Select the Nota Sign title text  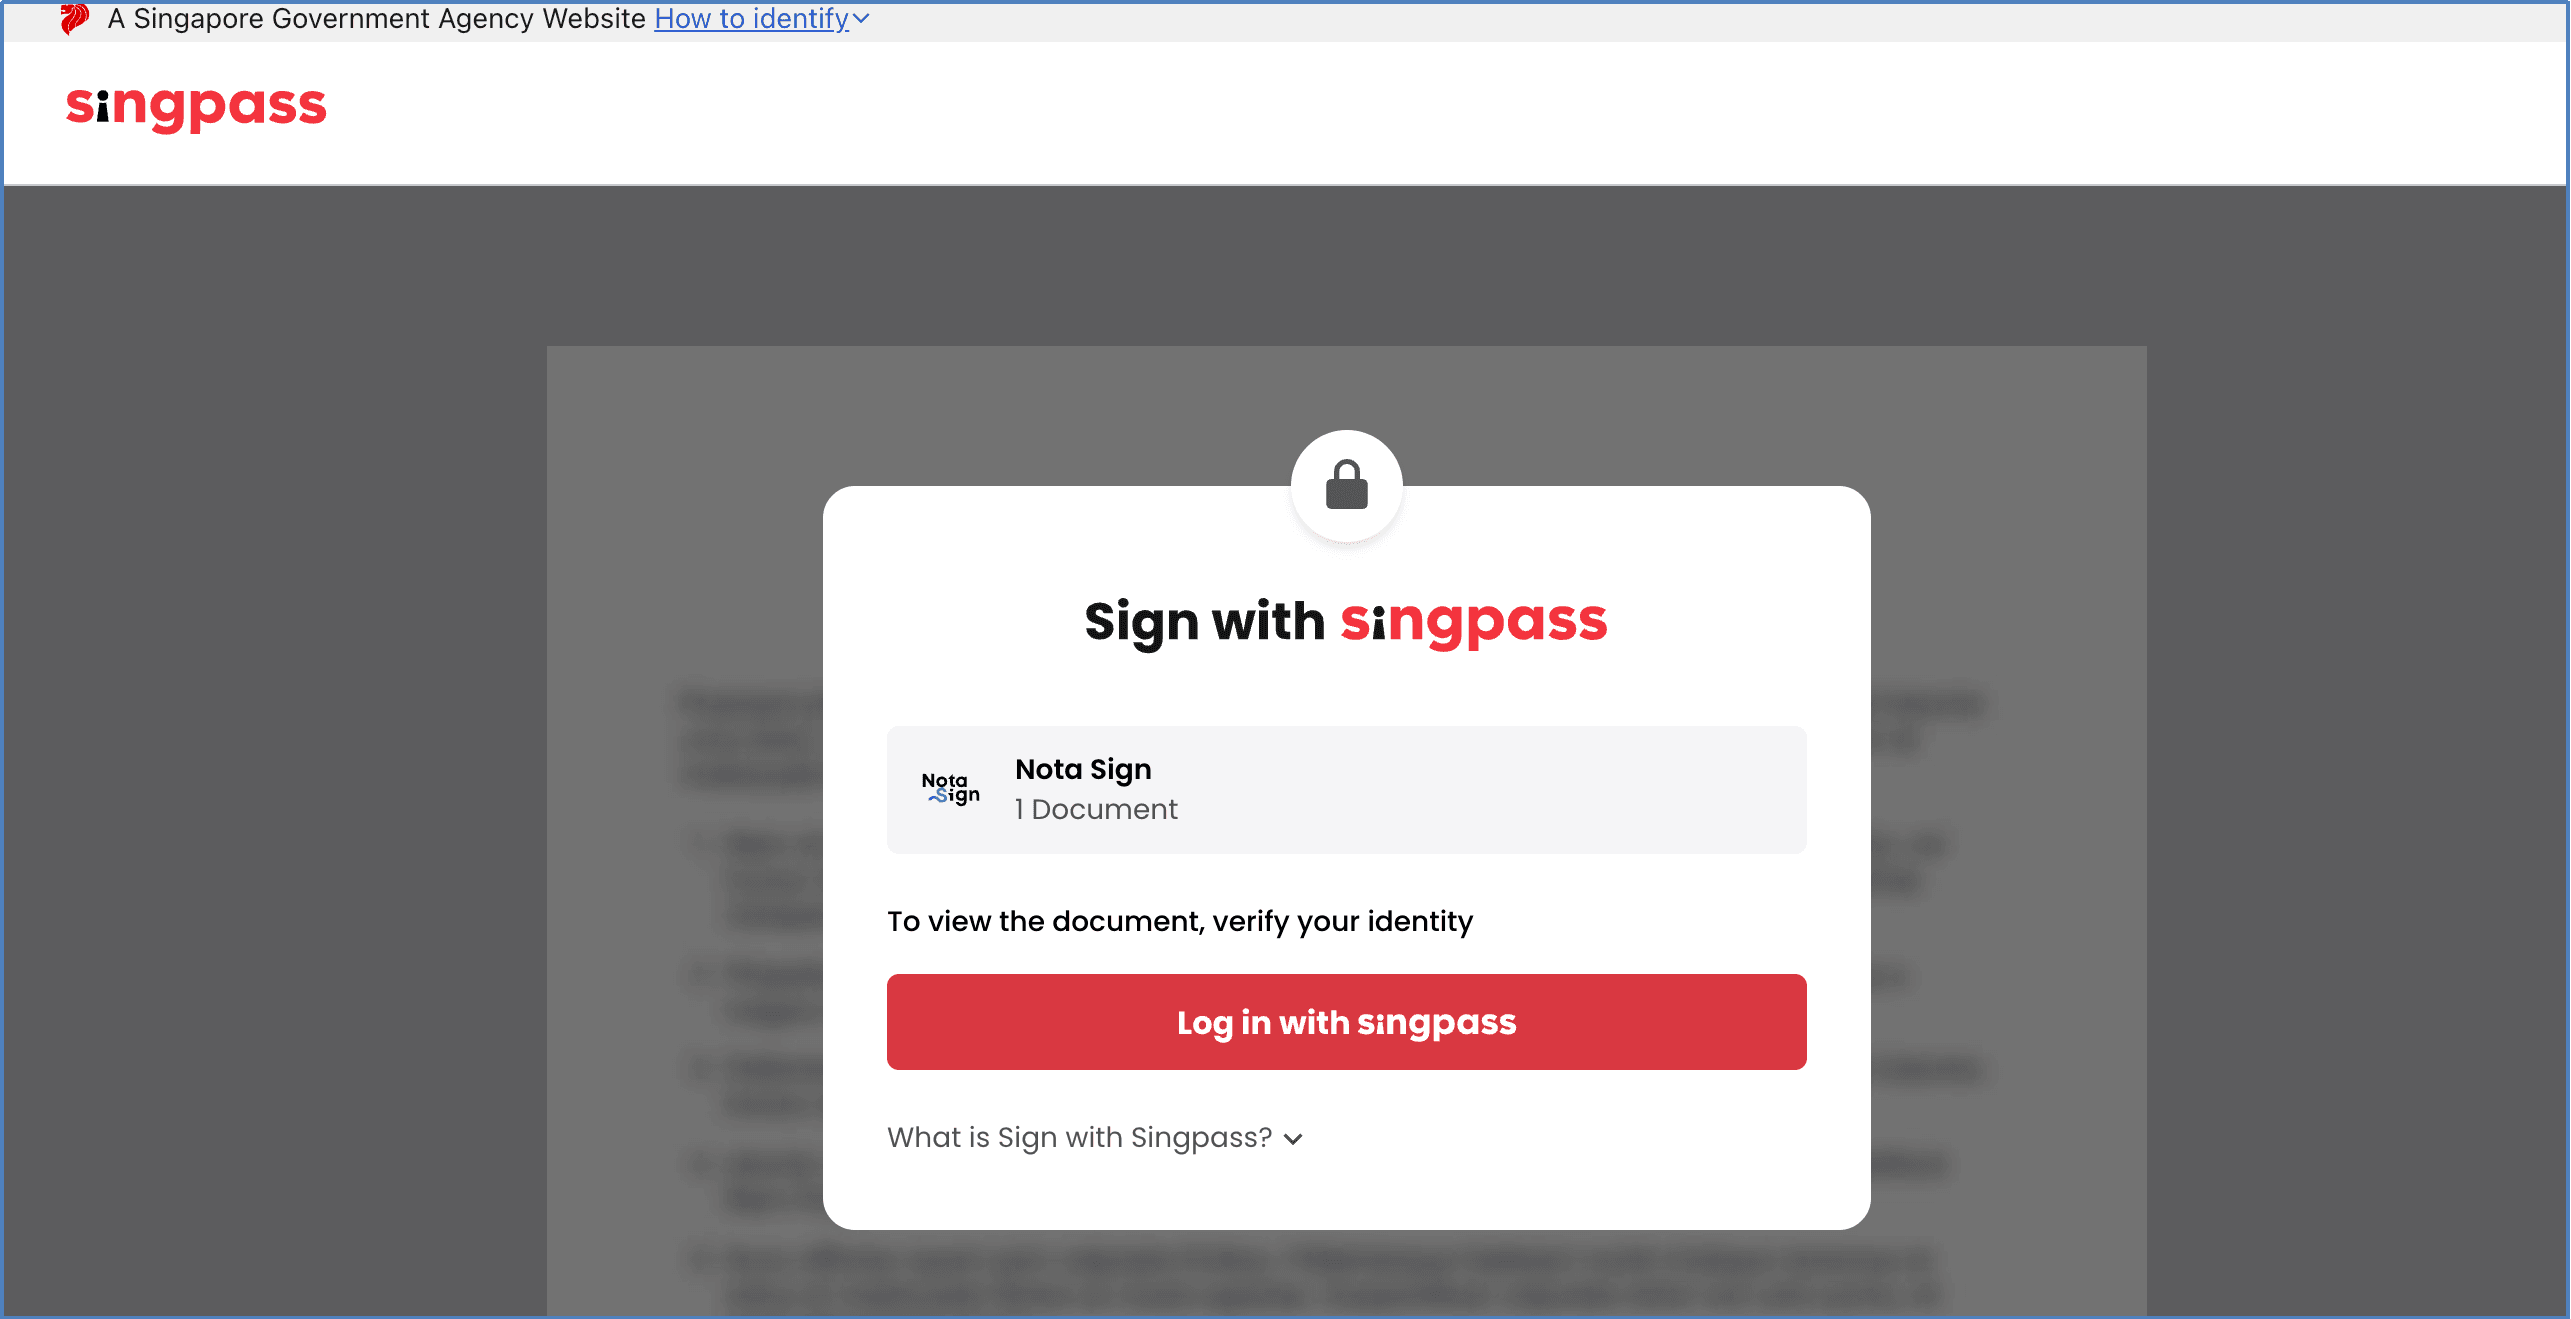tap(1083, 769)
